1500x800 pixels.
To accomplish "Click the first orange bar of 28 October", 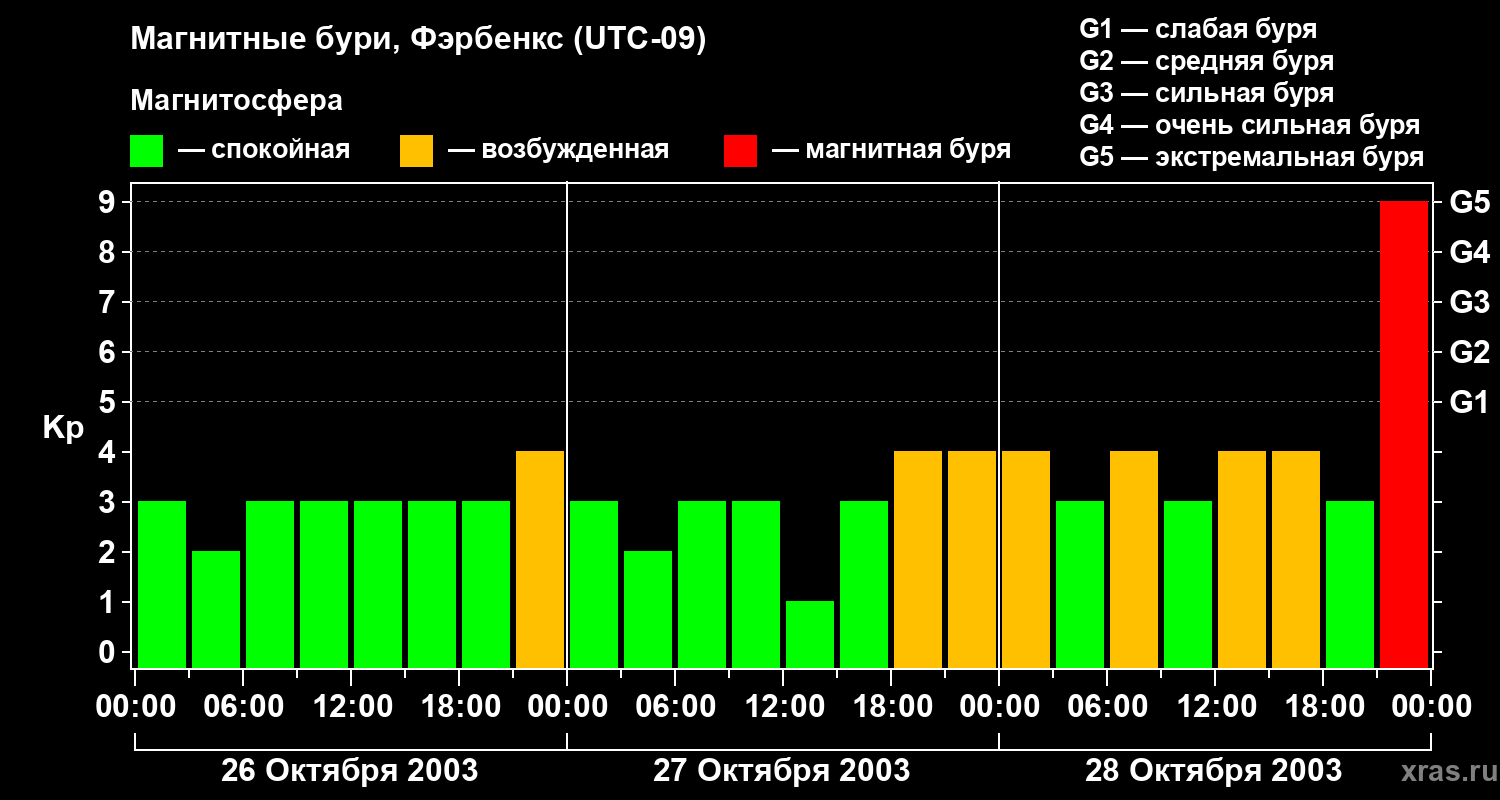I will click(x=1026, y=559).
